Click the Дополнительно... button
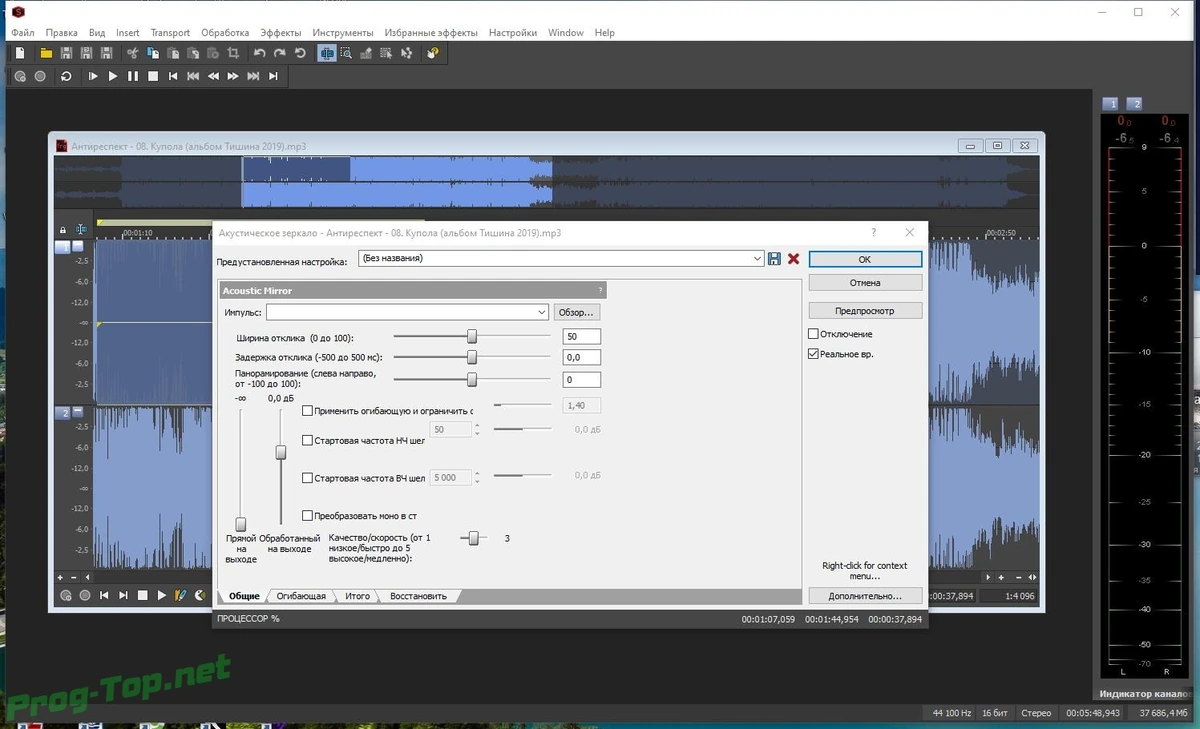 tap(865, 595)
